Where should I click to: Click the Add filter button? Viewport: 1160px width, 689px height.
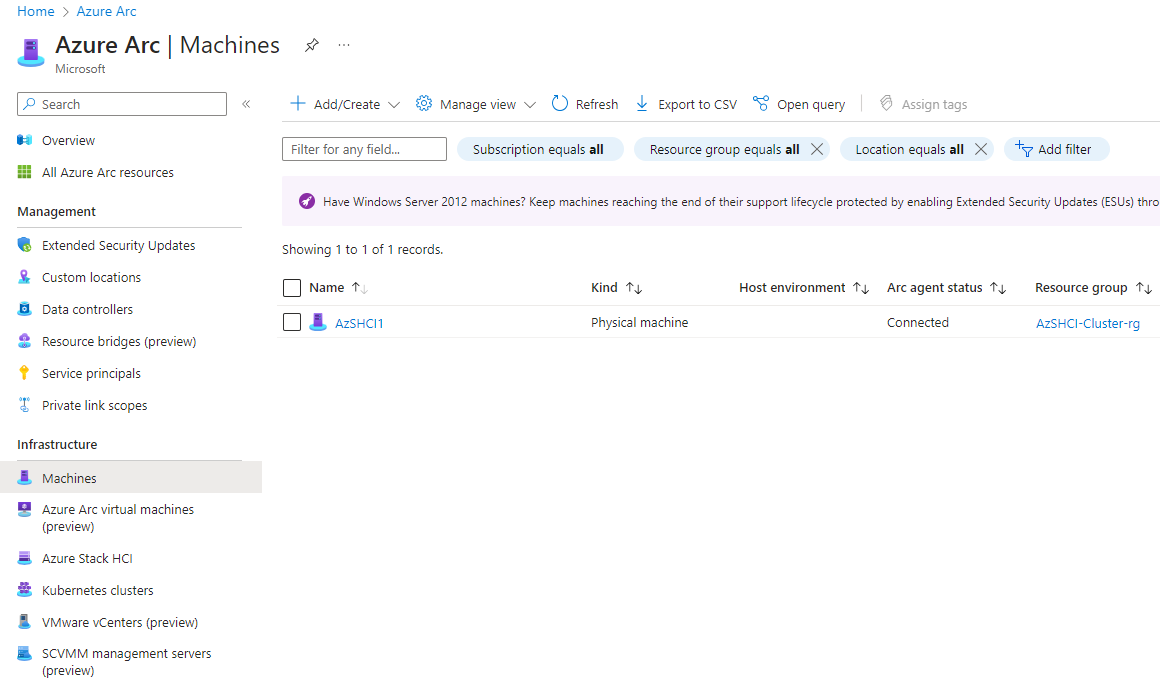pos(1056,149)
